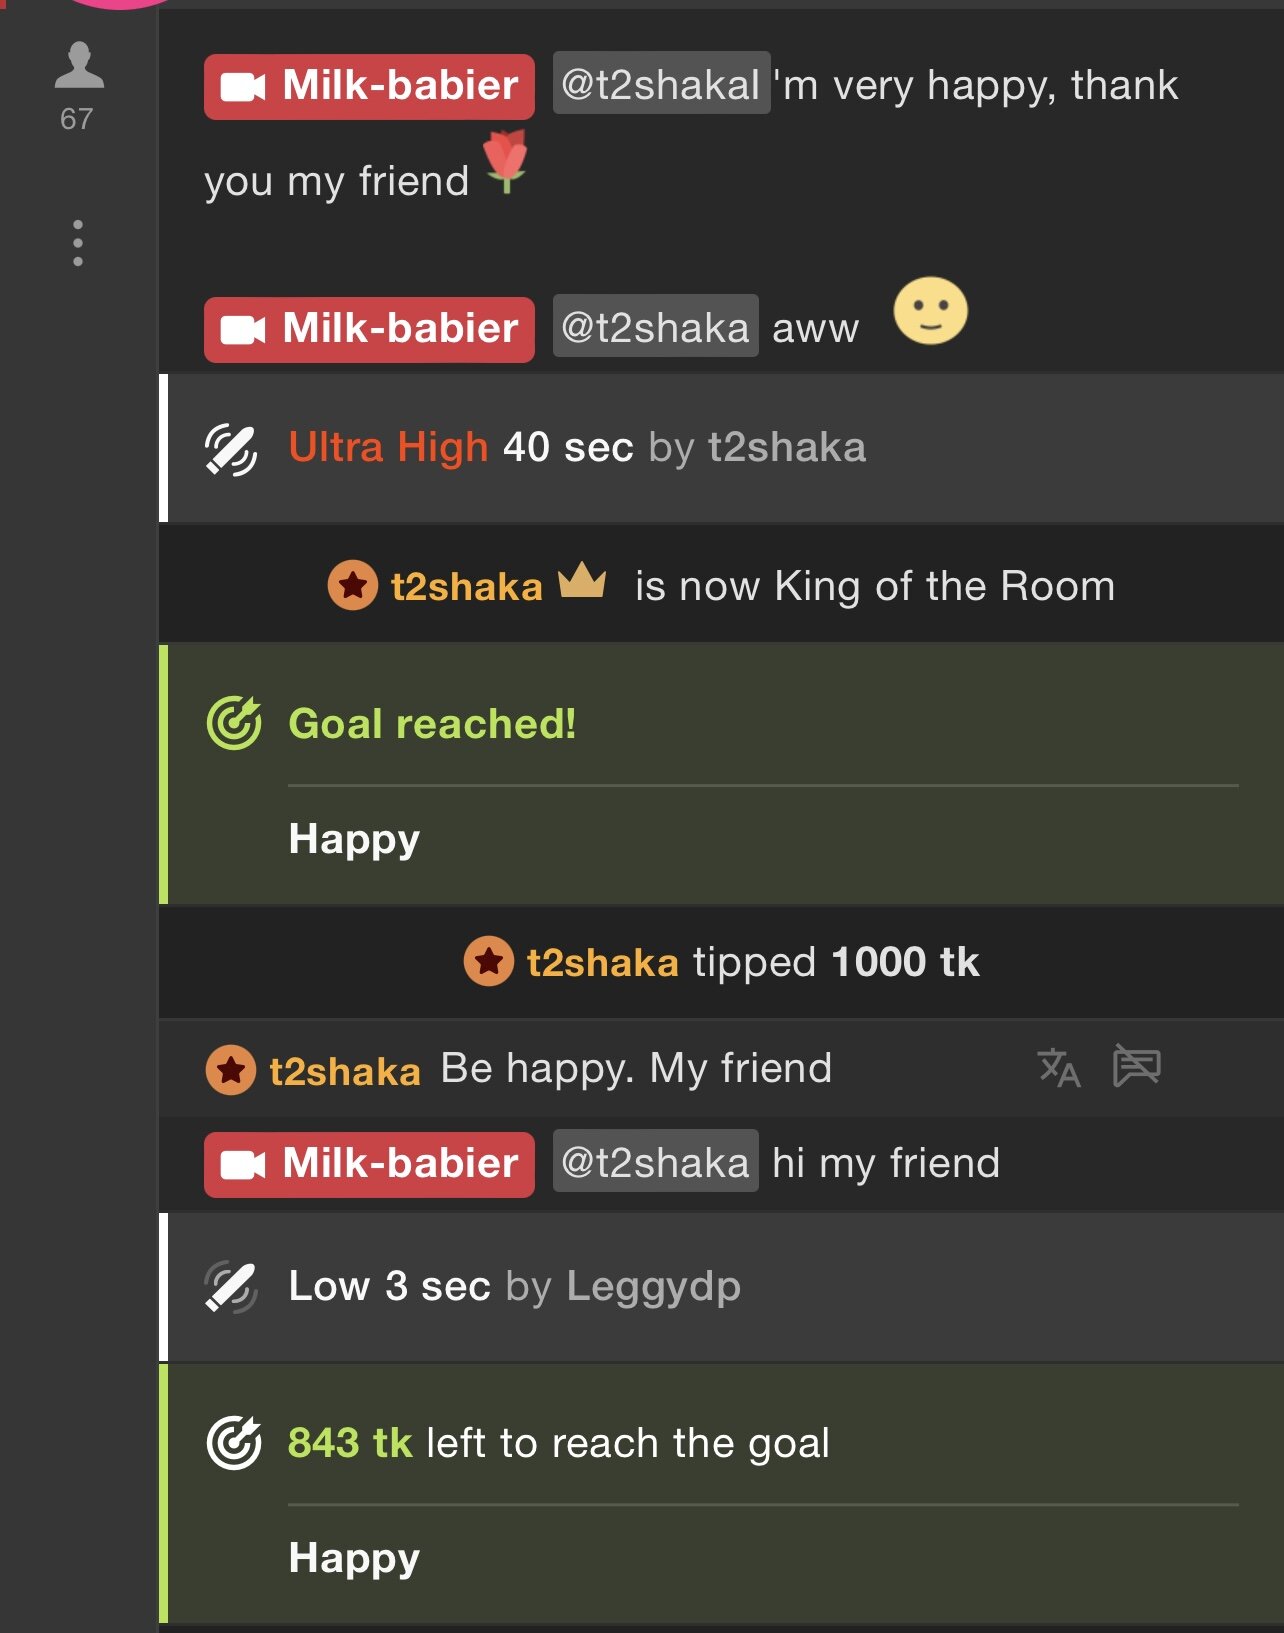Image resolution: width=1284 pixels, height=1633 pixels.
Task: Click the 843 tk left goal text
Action: coord(558,1443)
